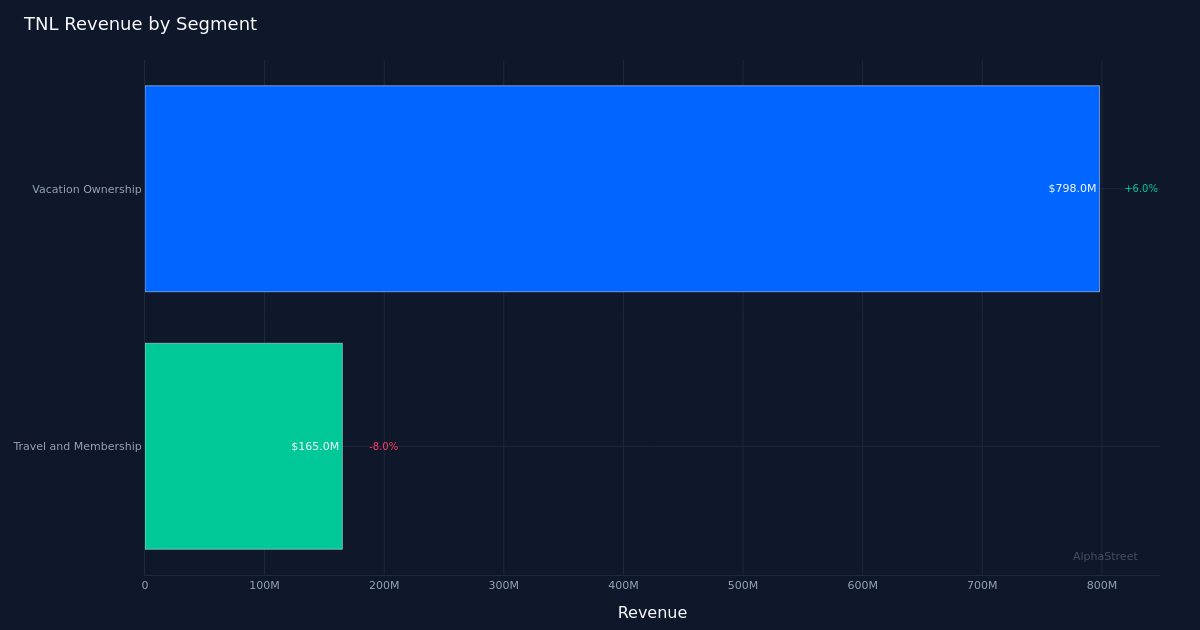Click the +6.0% growth indicator
Screen dimensions: 1200x630
click(1141, 188)
